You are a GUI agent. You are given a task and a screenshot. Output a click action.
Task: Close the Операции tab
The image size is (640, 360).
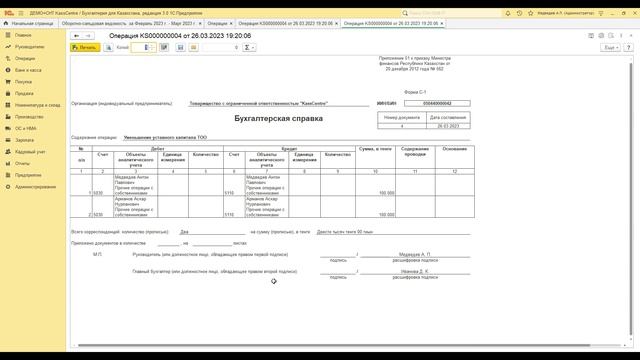[231, 24]
